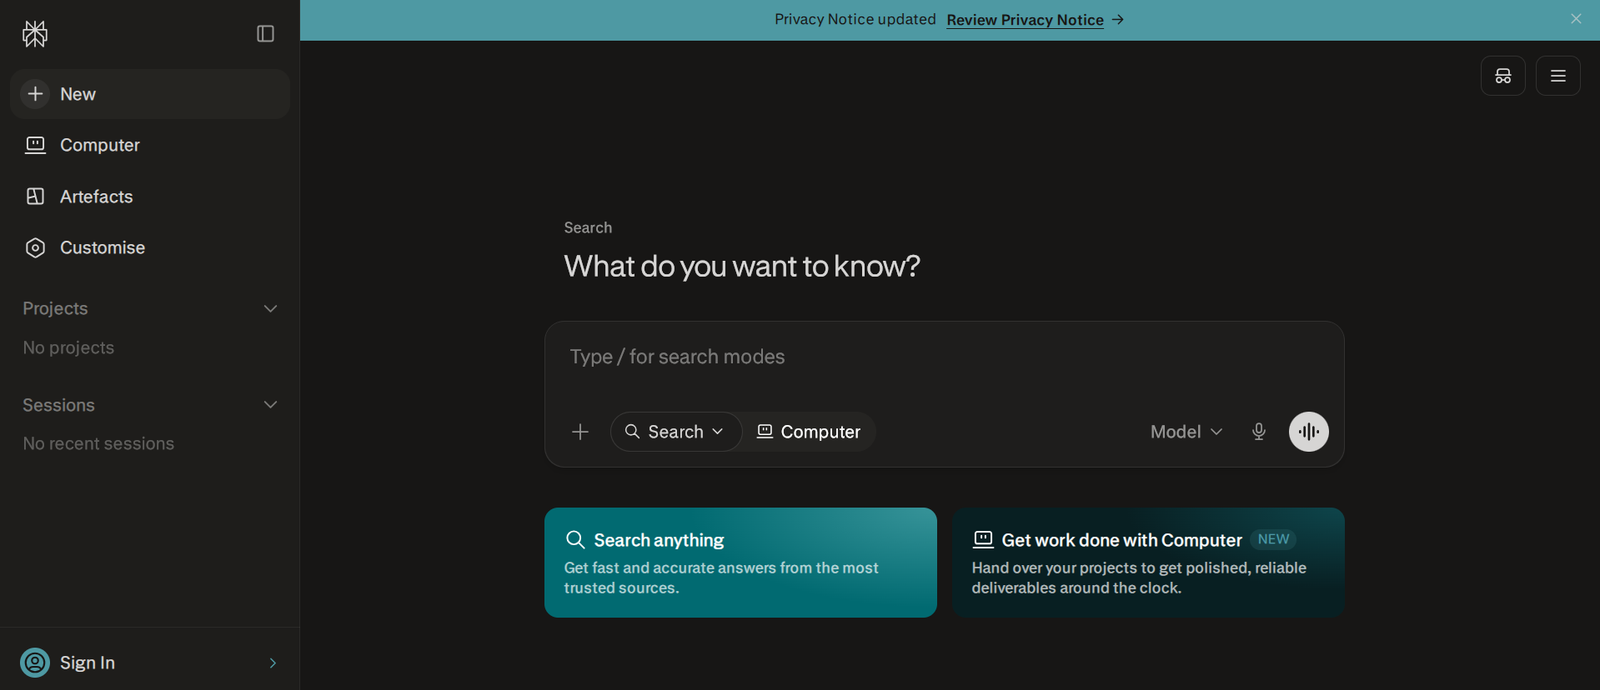Screen dimensions: 1600x690
Task: Click the plus attach icon in search box
Action: pyautogui.click(x=580, y=432)
